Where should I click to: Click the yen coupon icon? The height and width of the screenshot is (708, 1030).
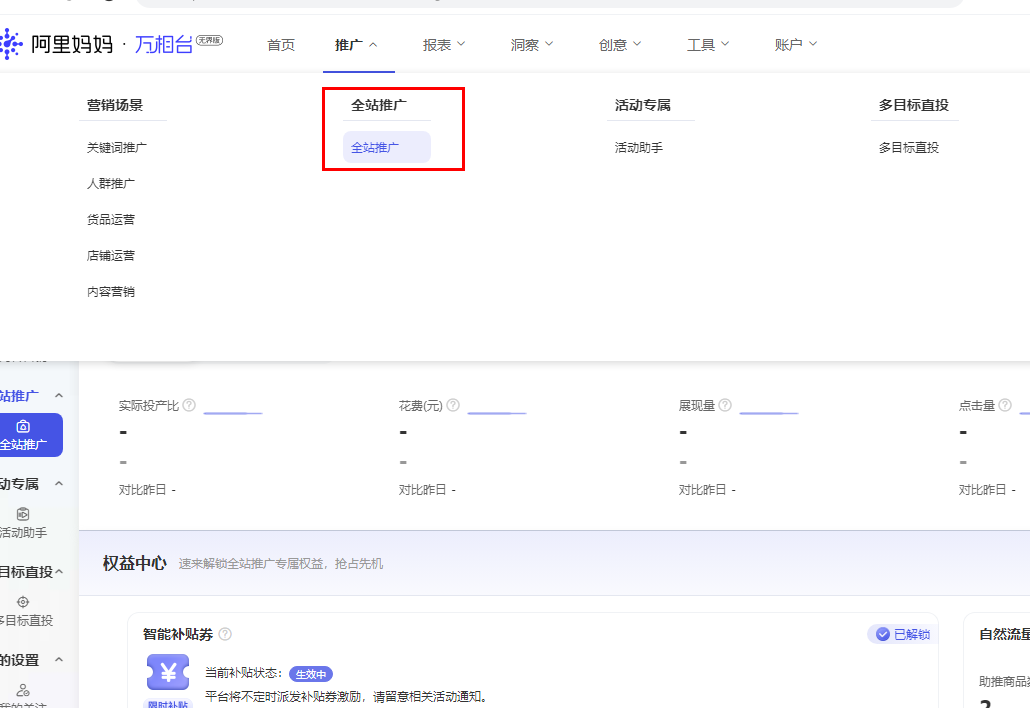[168, 673]
